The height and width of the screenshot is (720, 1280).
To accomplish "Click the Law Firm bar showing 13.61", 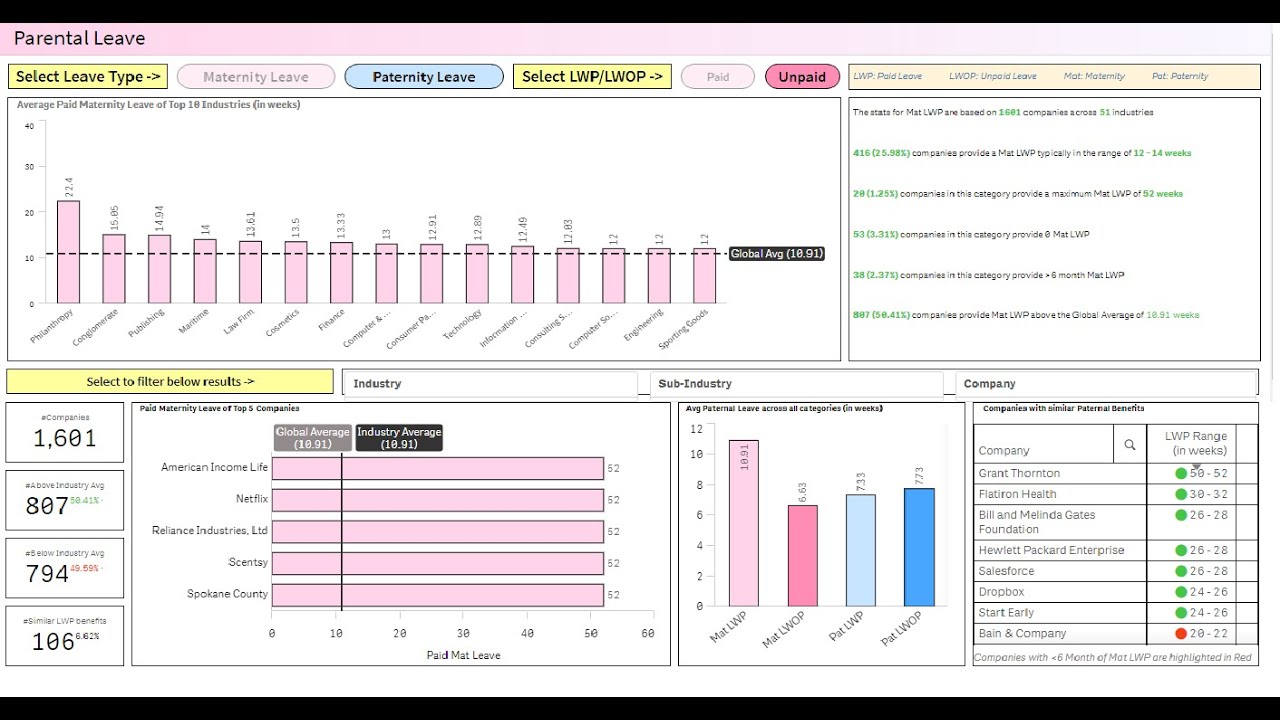I will [250, 272].
